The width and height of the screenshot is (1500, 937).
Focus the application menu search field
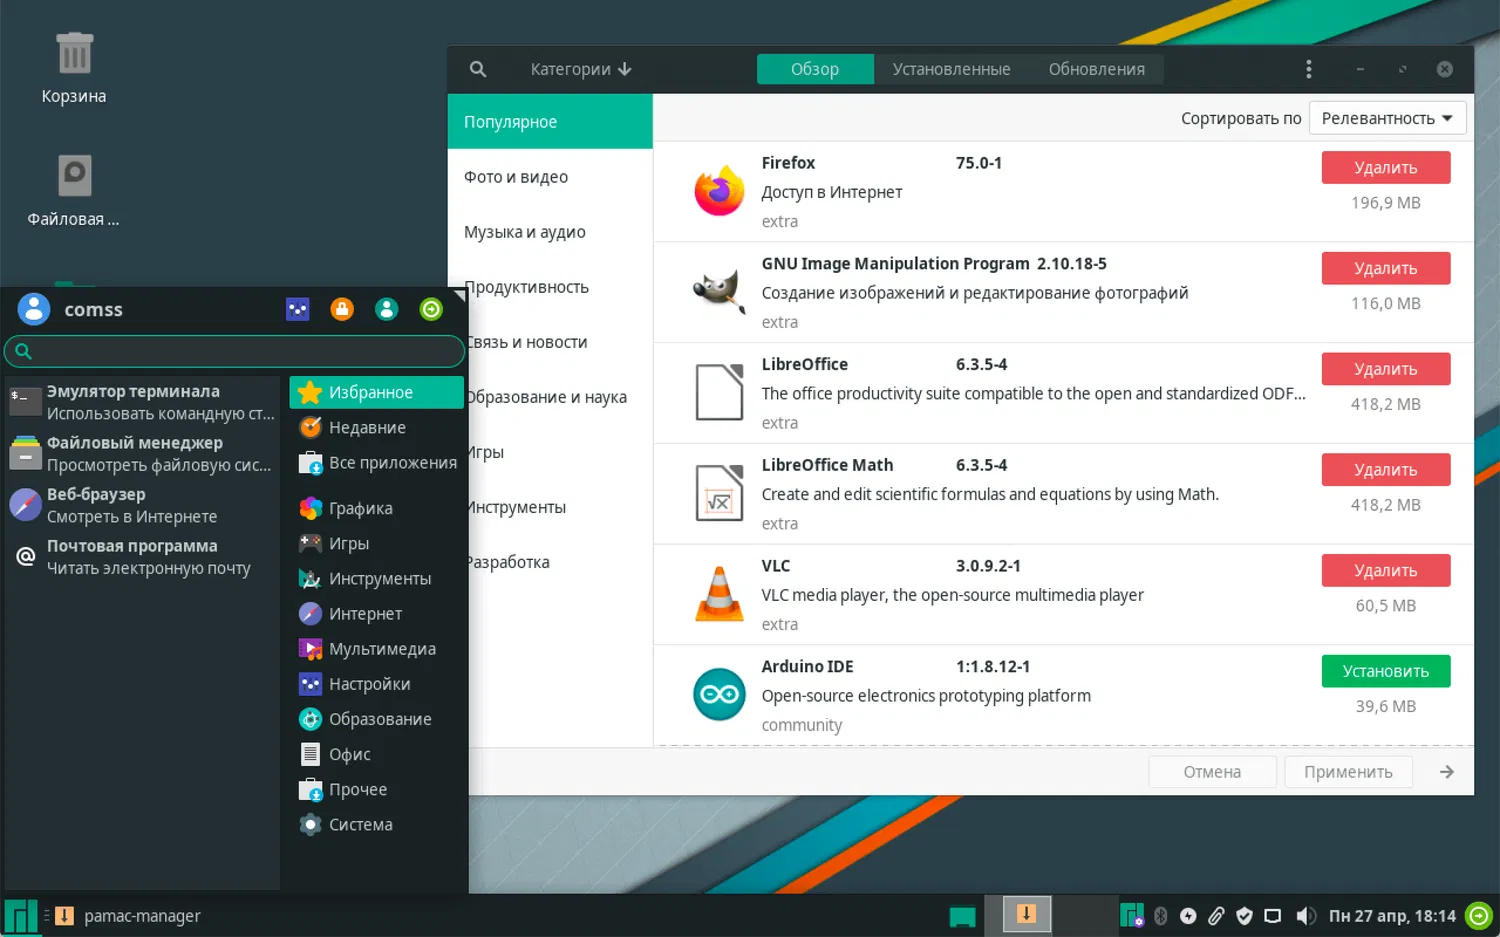[x=234, y=351]
